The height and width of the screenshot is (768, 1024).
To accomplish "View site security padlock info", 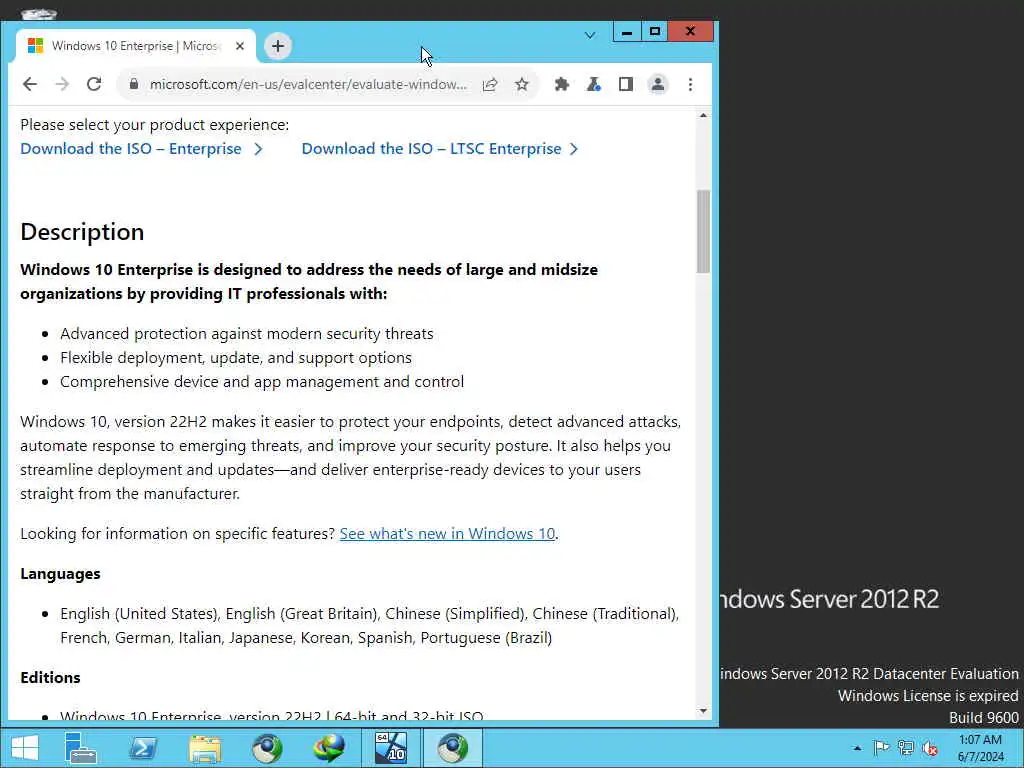I will pyautogui.click(x=134, y=84).
